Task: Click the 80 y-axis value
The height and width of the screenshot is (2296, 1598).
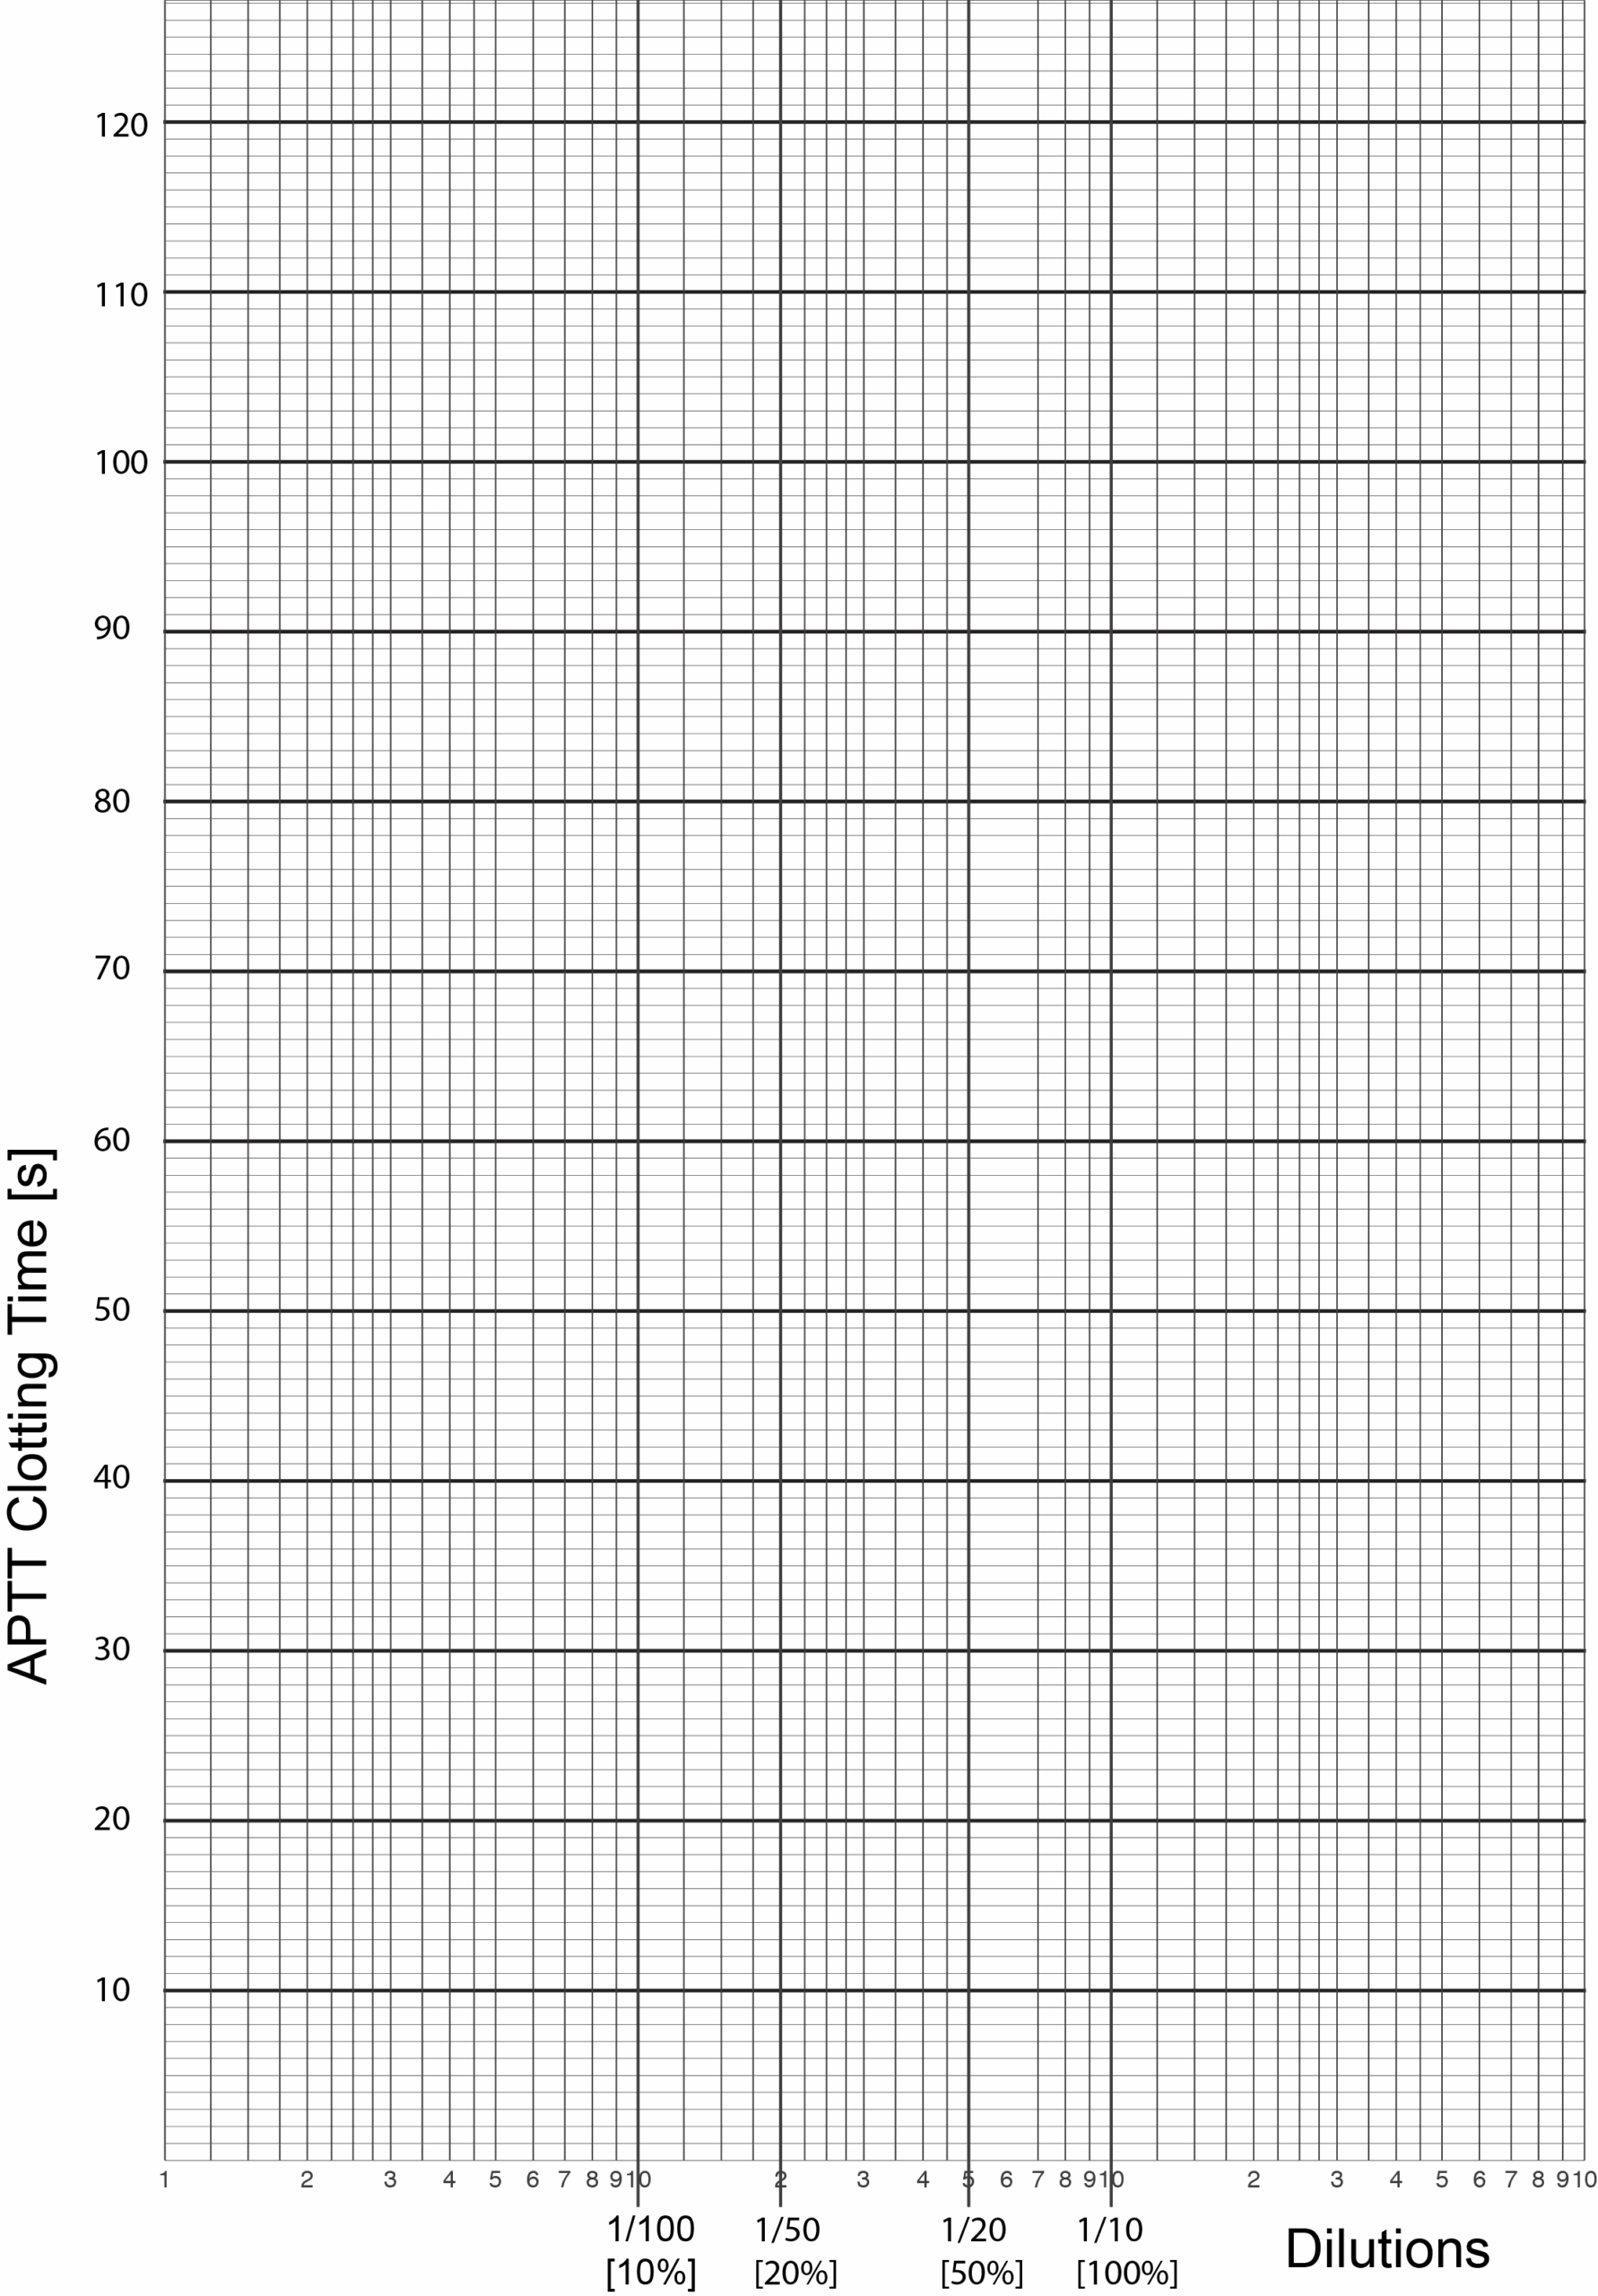Action: [x=112, y=801]
